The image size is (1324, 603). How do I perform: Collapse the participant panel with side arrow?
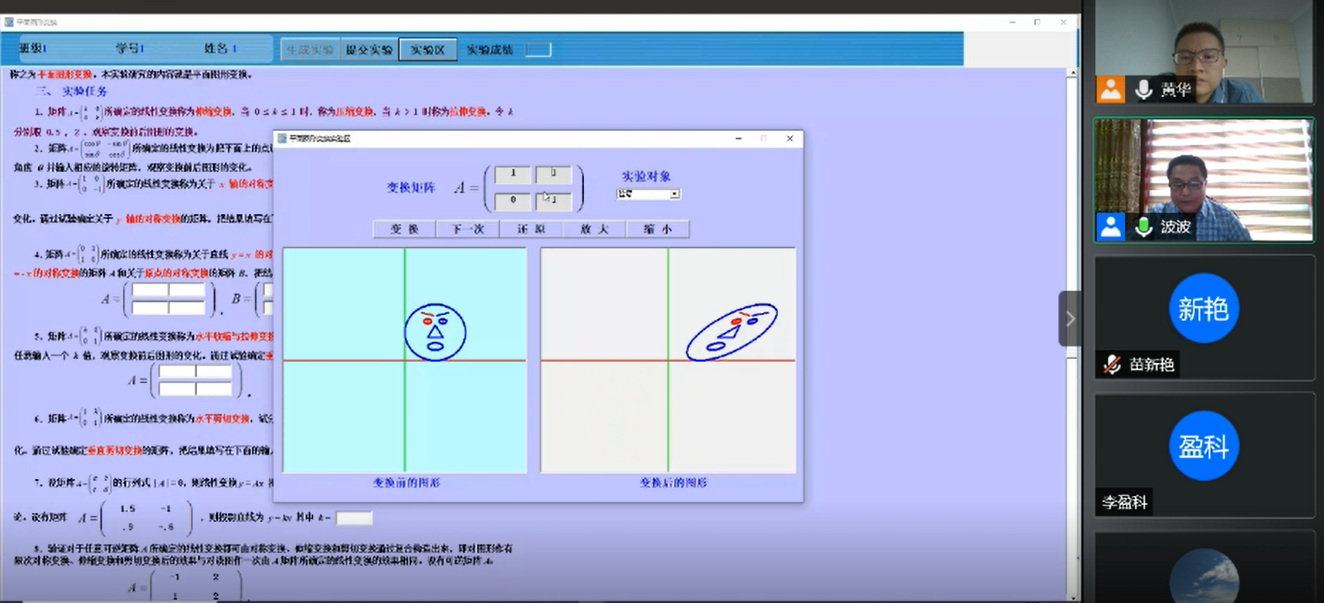pyautogui.click(x=1070, y=318)
